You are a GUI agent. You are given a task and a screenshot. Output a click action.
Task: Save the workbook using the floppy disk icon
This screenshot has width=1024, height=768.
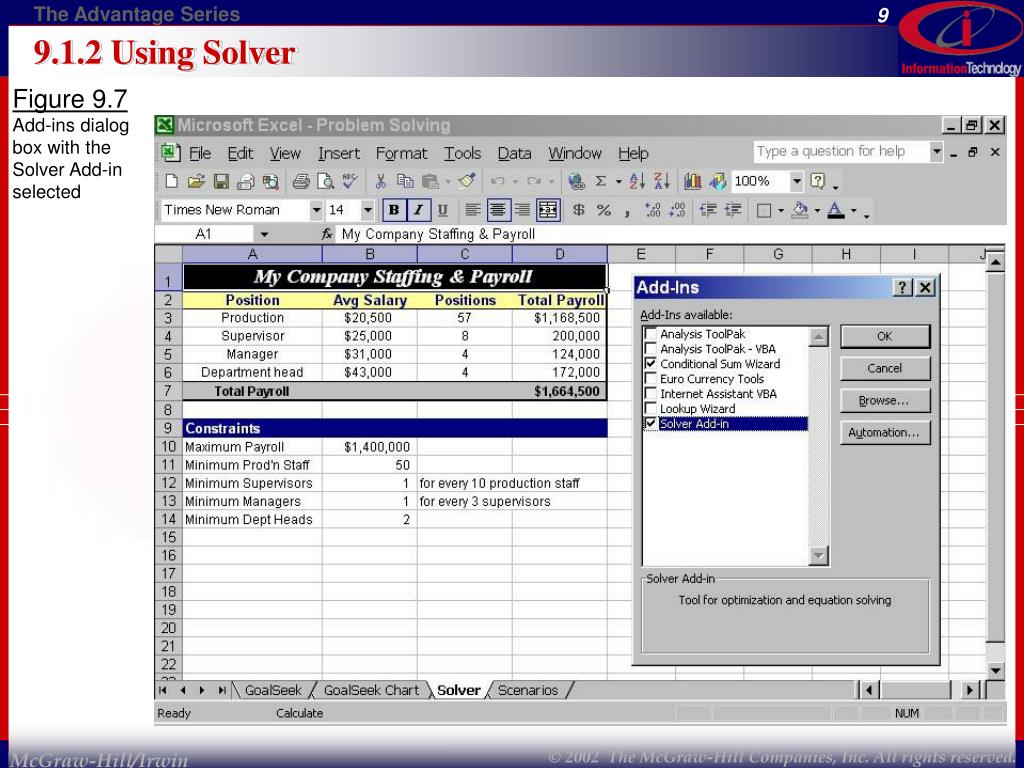(x=221, y=181)
